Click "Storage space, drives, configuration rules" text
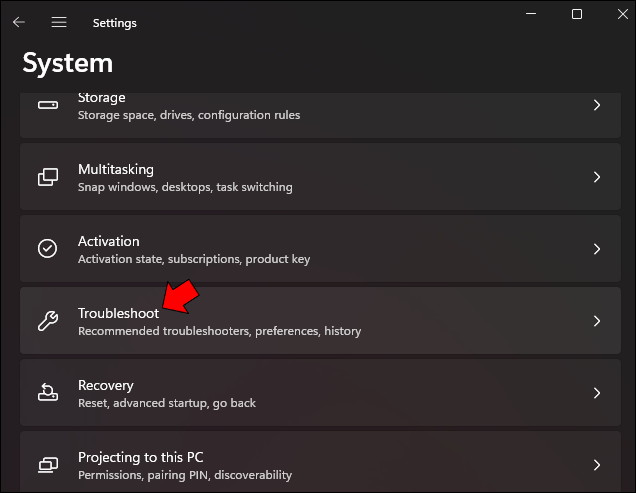This screenshot has width=636, height=493. click(189, 115)
